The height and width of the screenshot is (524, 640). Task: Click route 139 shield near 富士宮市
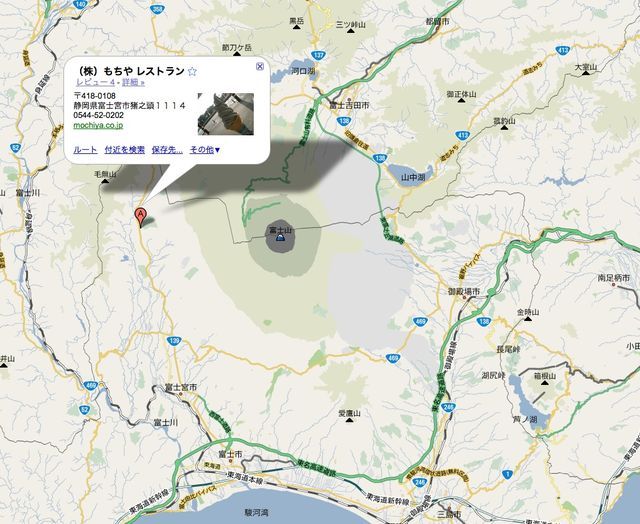pyautogui.click(x=174, y=341)
